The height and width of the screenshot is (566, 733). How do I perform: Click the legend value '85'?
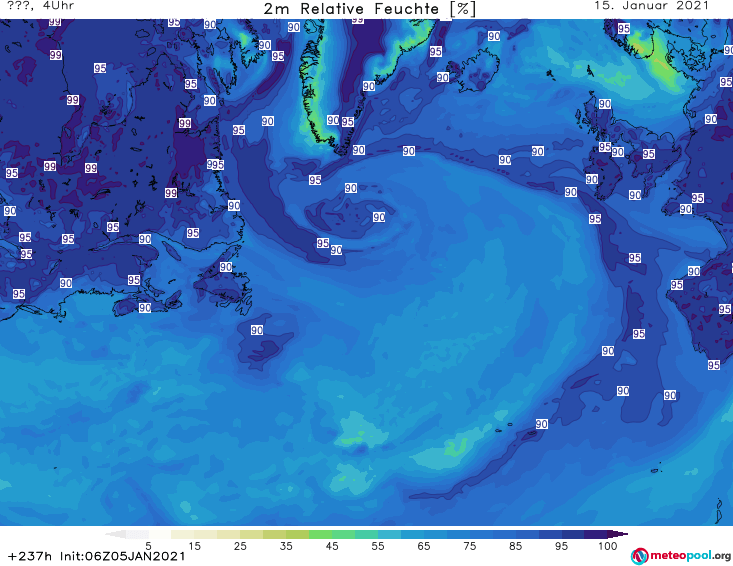click(515, 545)
